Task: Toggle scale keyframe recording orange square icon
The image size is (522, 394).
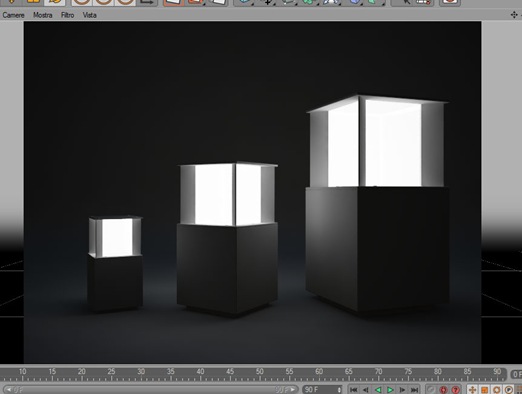Action: 485,389
